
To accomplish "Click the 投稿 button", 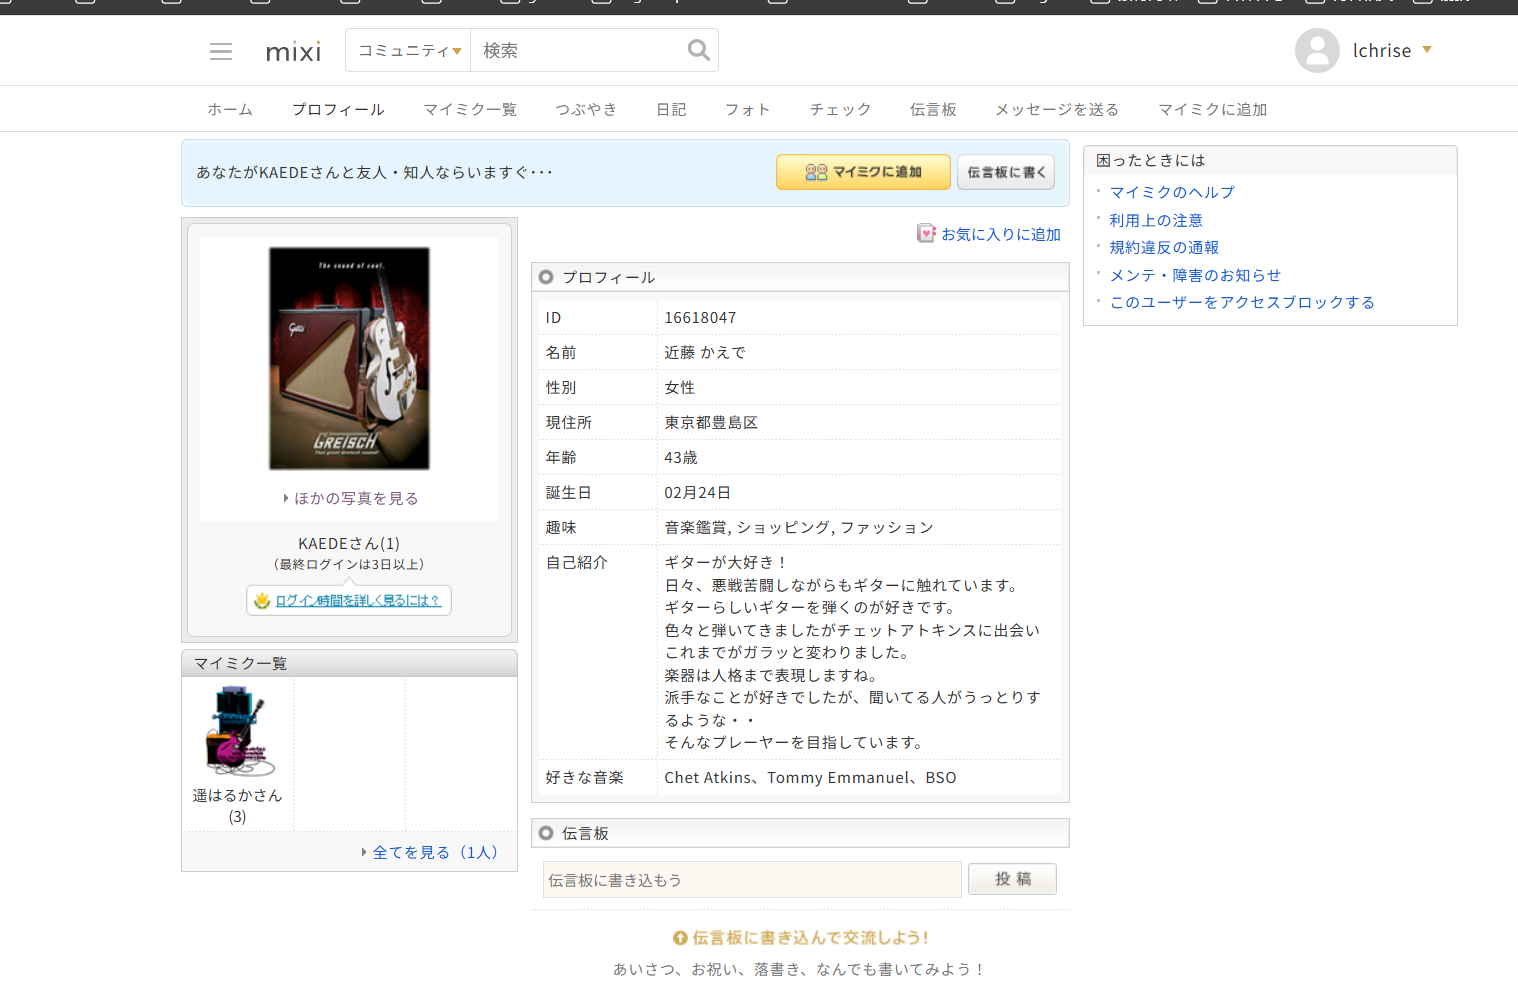I will 1013,879.
